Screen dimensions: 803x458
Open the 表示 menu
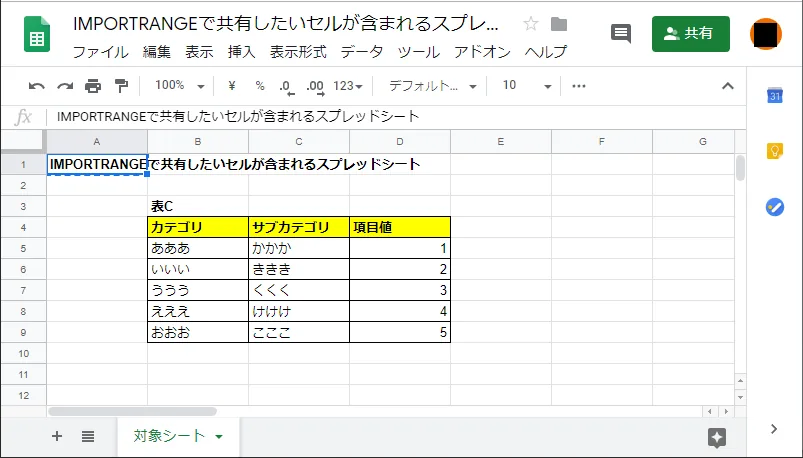click(x=199, y=52)
